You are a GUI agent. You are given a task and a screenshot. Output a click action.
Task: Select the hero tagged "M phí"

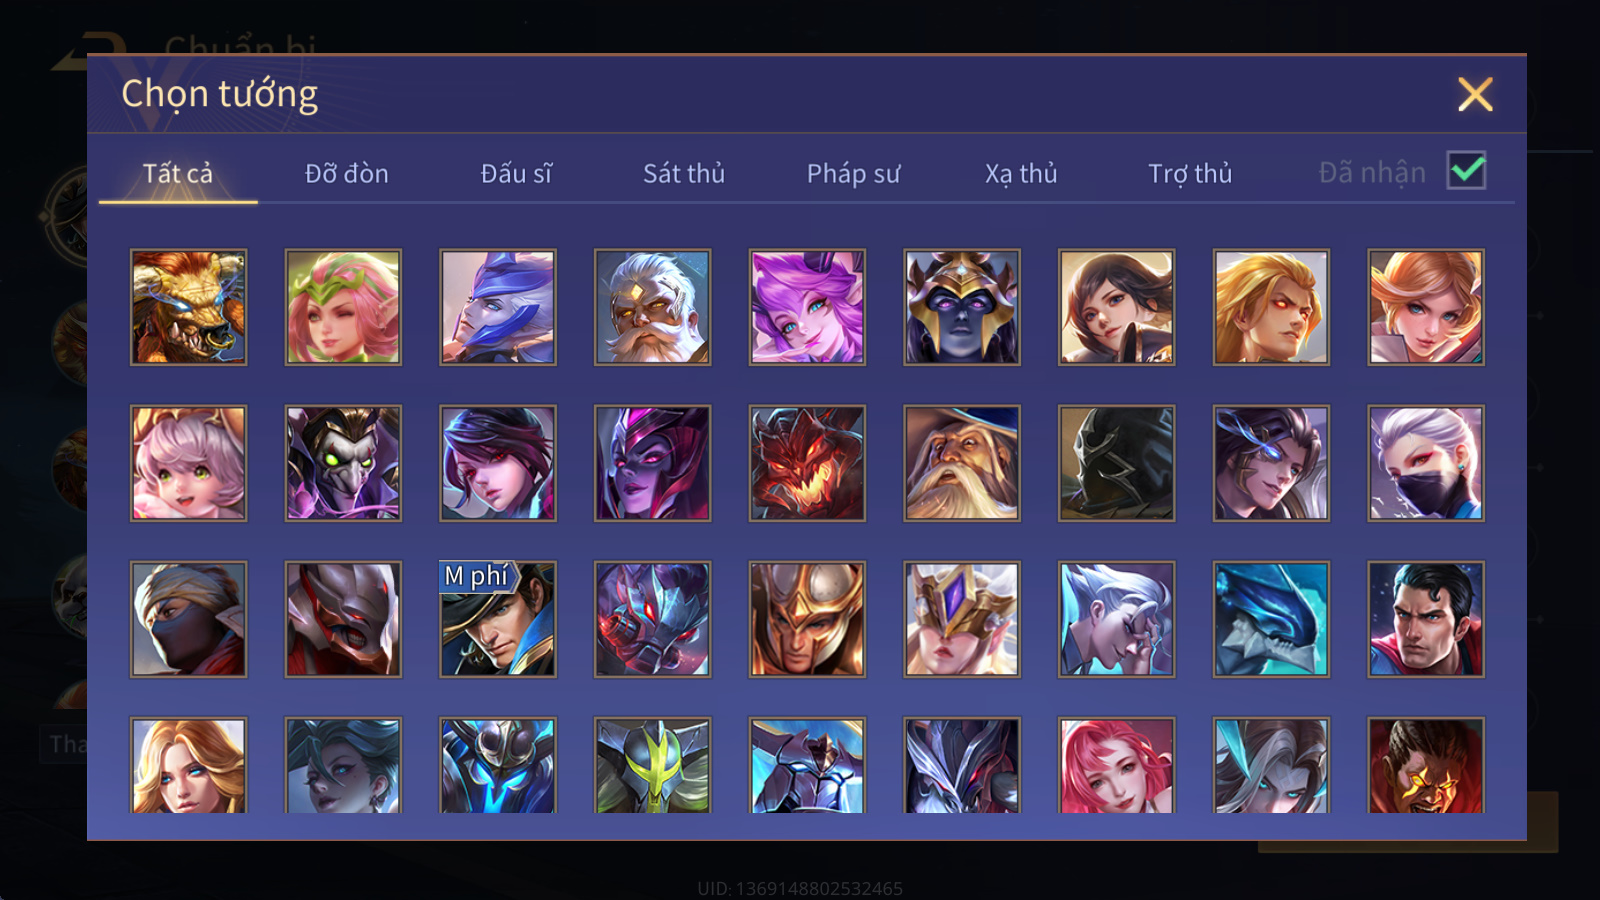498,619
